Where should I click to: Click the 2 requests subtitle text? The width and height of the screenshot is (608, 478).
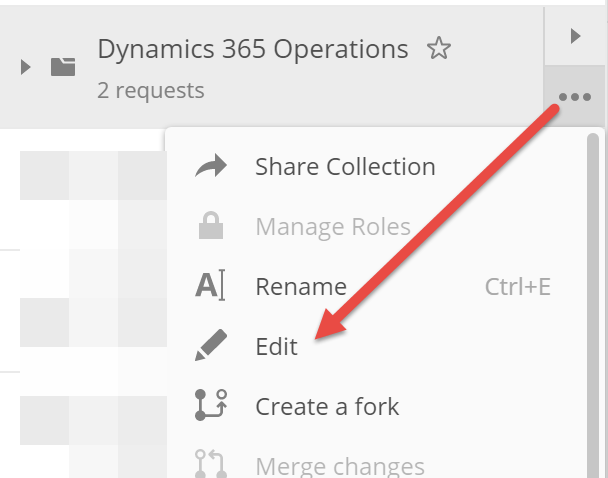pos(151,91)
